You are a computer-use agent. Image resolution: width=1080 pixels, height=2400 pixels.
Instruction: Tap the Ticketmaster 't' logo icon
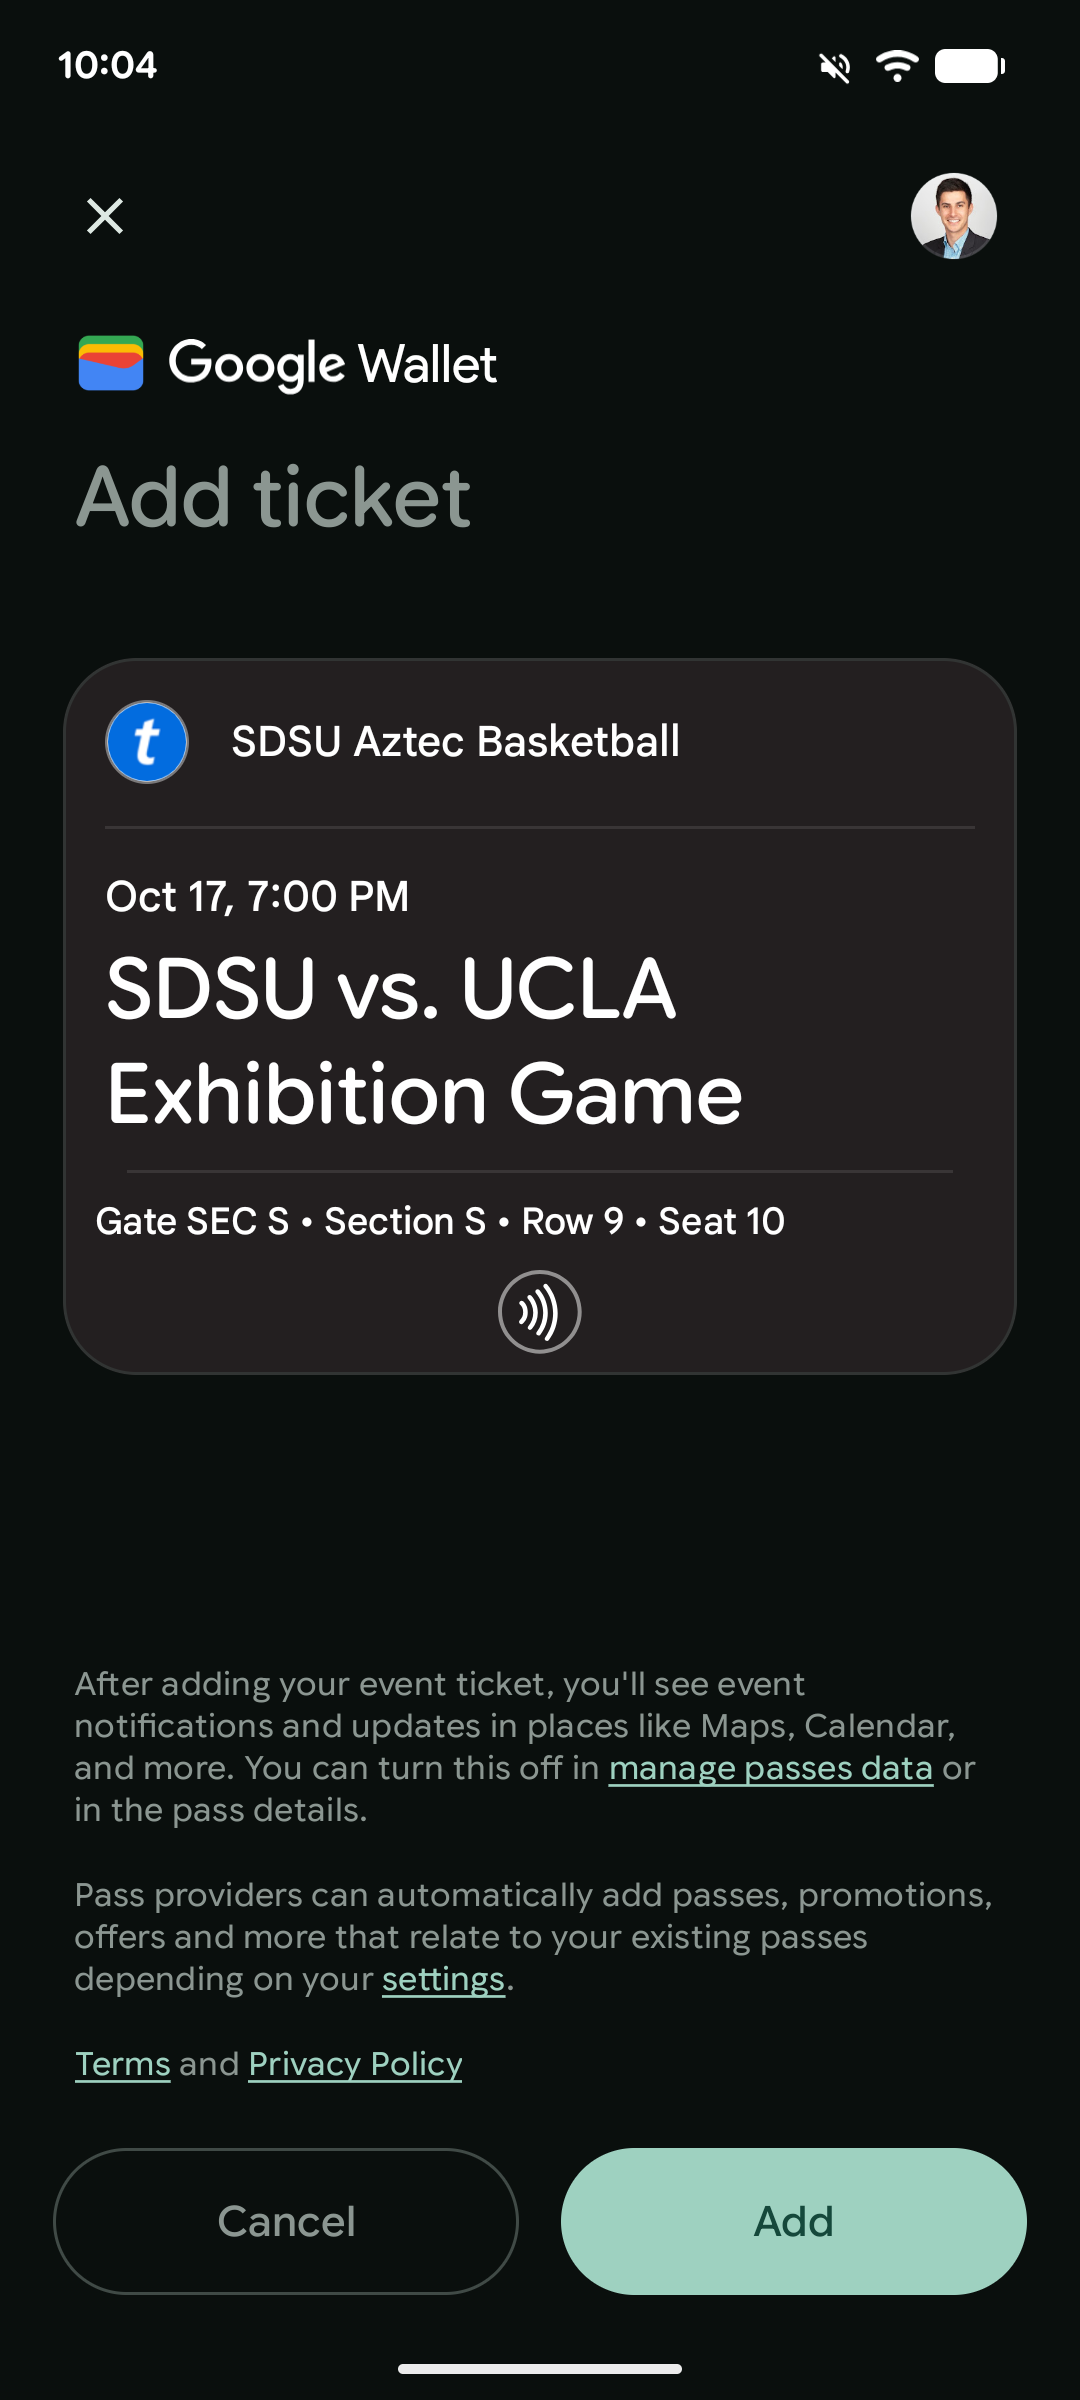coord(147,742)
